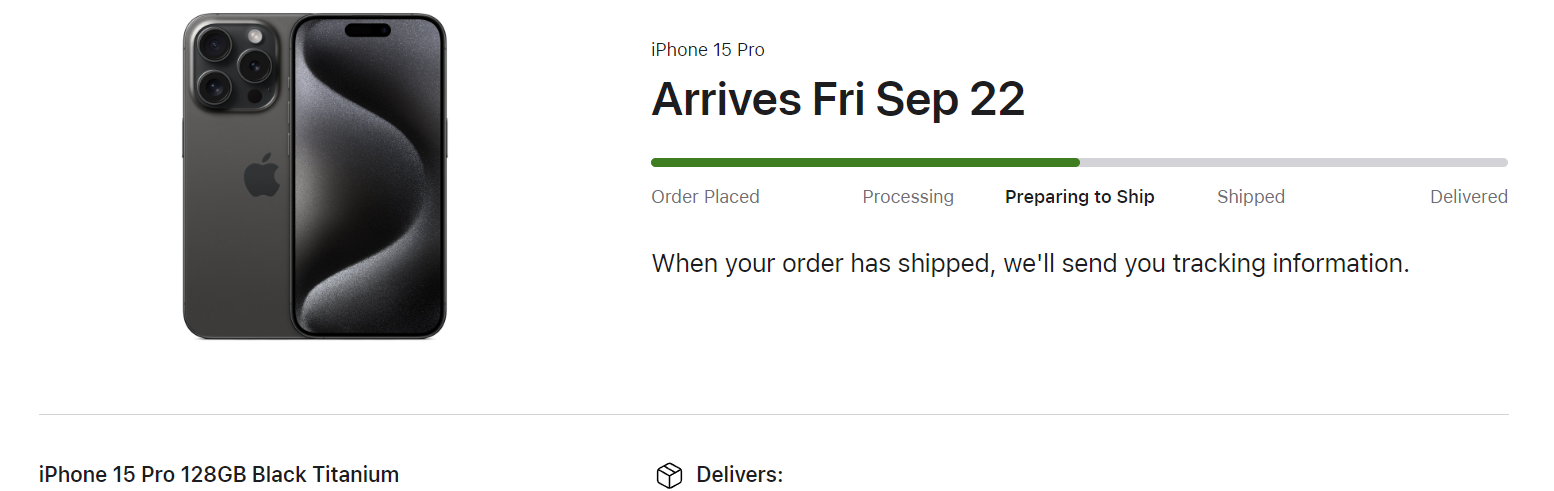Image resolution: width=1554 pixels, height=491 pixels.
Task: Click the Delivers: label
Action: [739, 474]
